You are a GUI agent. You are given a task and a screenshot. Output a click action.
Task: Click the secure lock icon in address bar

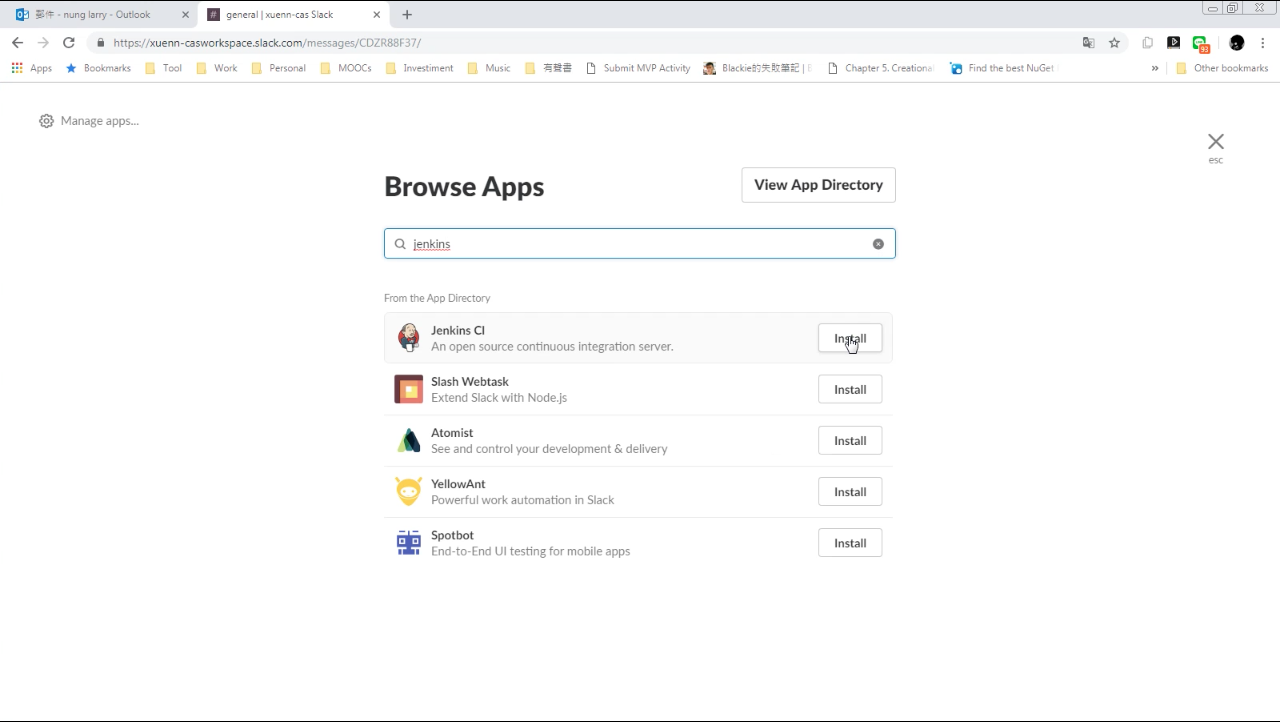click(x=100, y=43)
